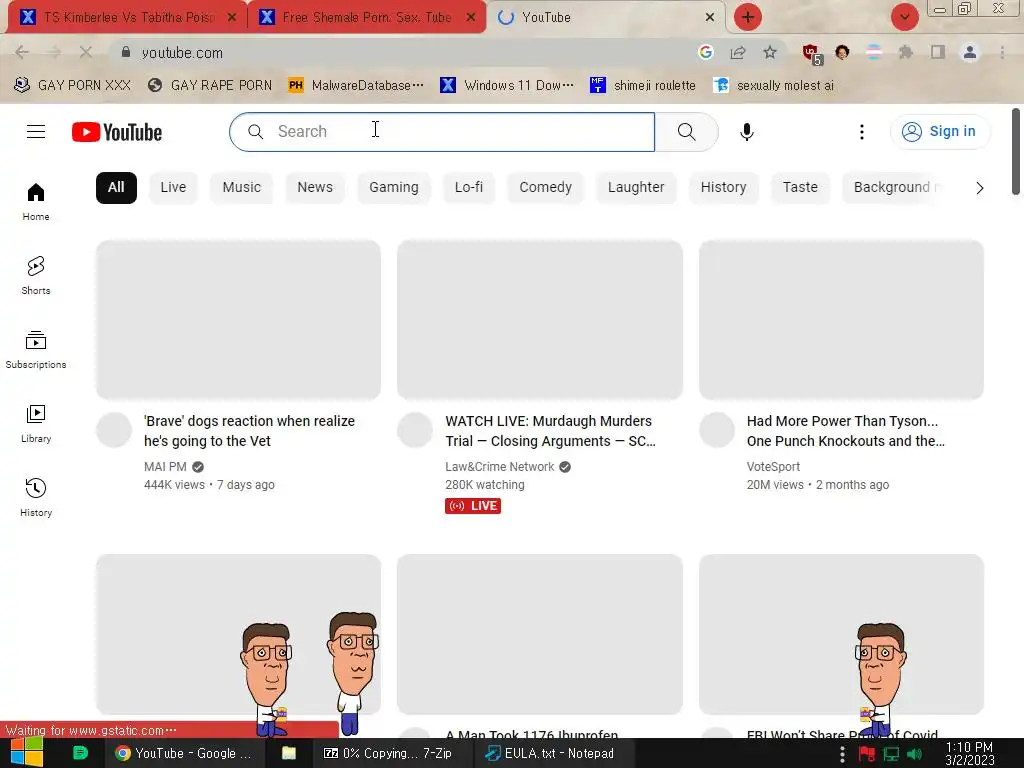Viewport: 1024px width, 768px height.
Task: Open the Chrome profile icon
Action: point(970,52)
